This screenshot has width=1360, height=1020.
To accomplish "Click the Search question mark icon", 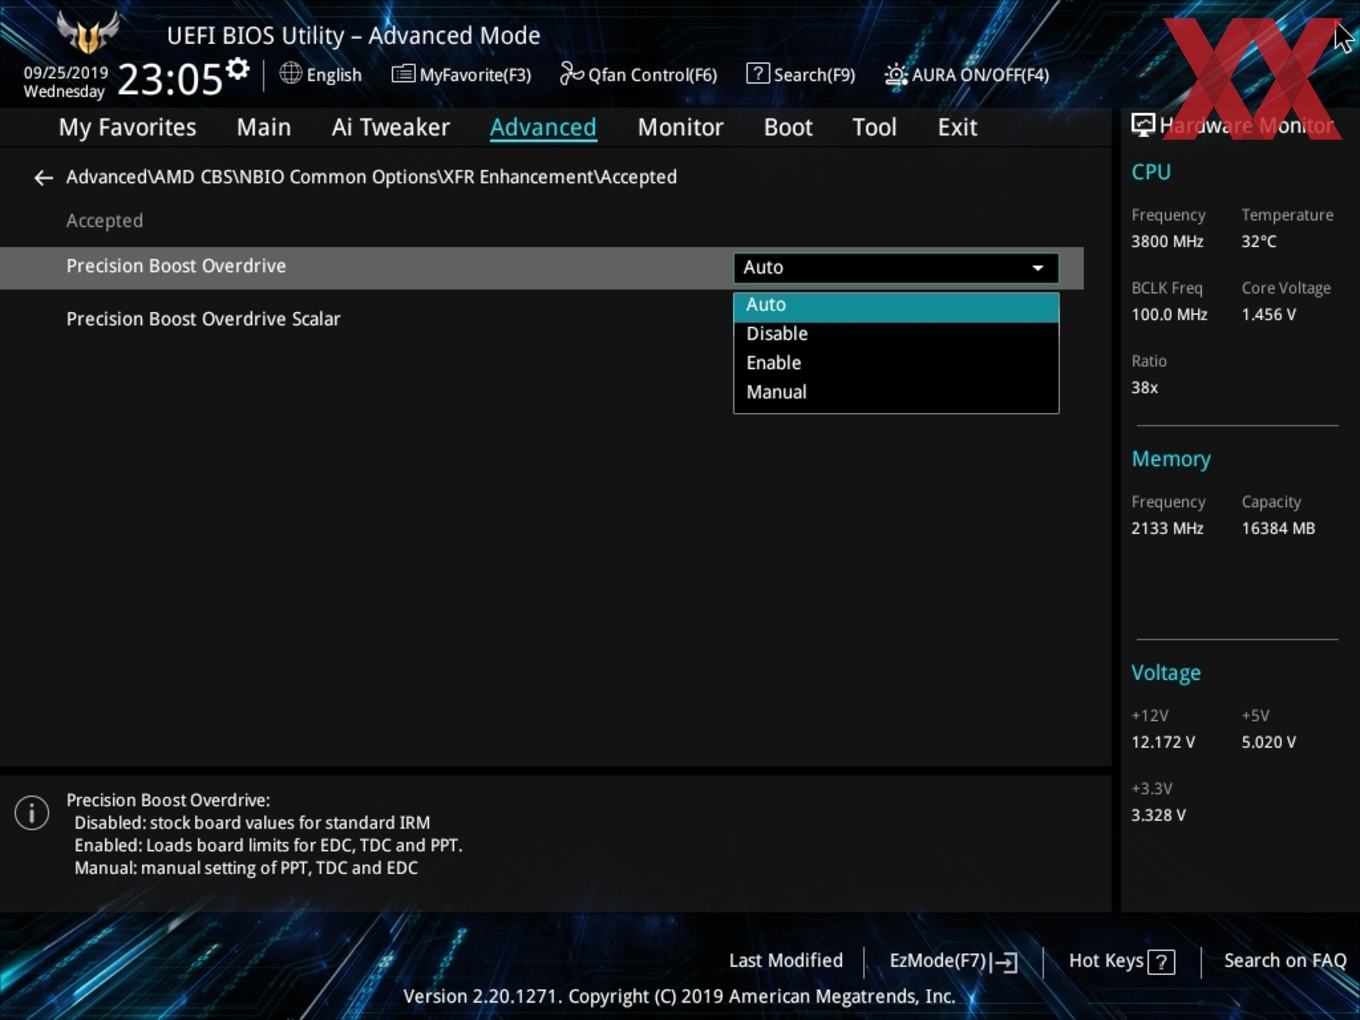I will tap(758, 73).
